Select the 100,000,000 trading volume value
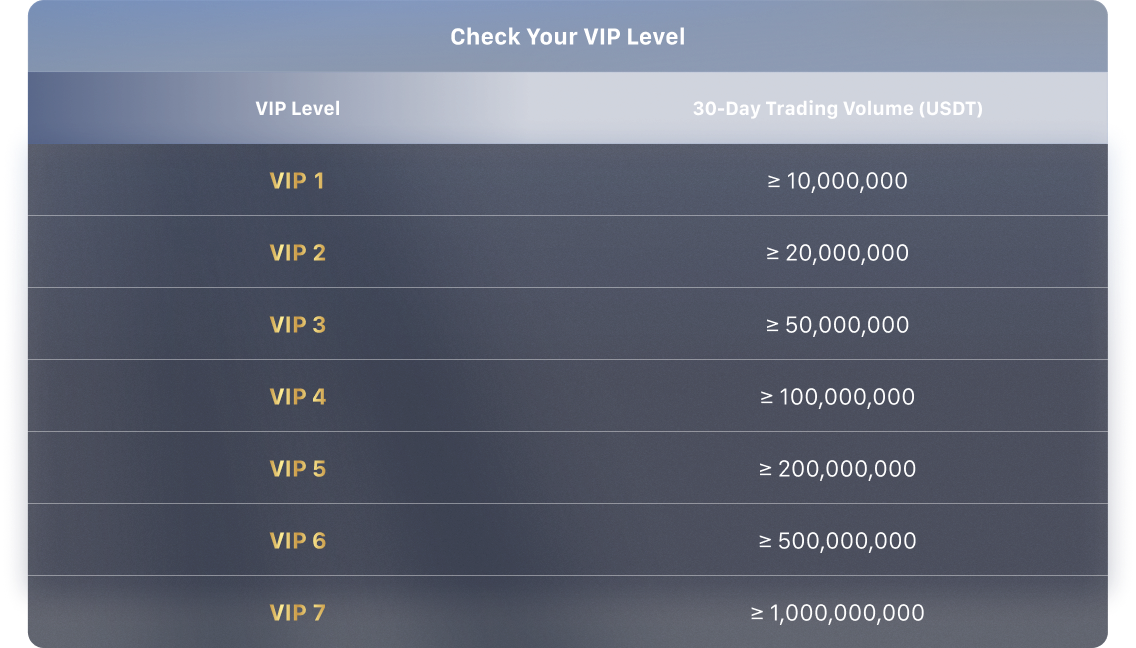 tap(847, 397)
